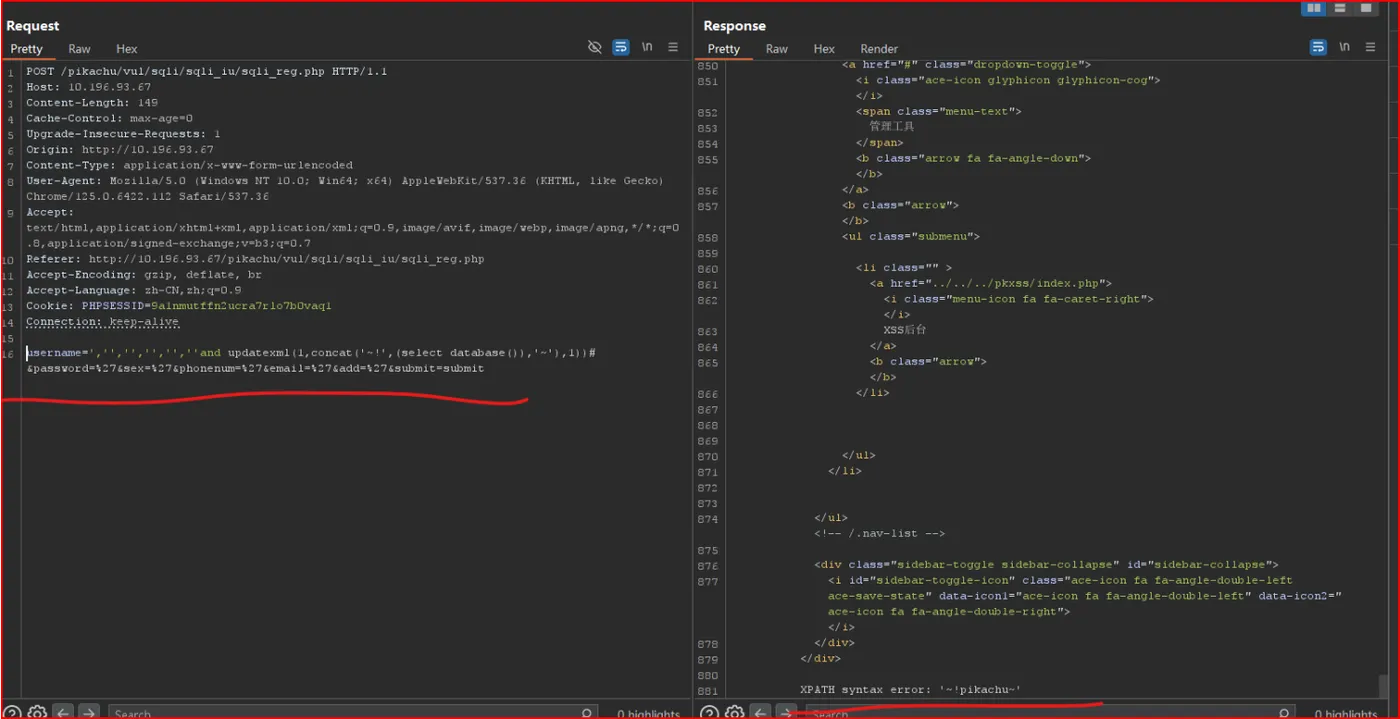
Task: Click the '管理工具' text in response
Action: click(891, 127)
